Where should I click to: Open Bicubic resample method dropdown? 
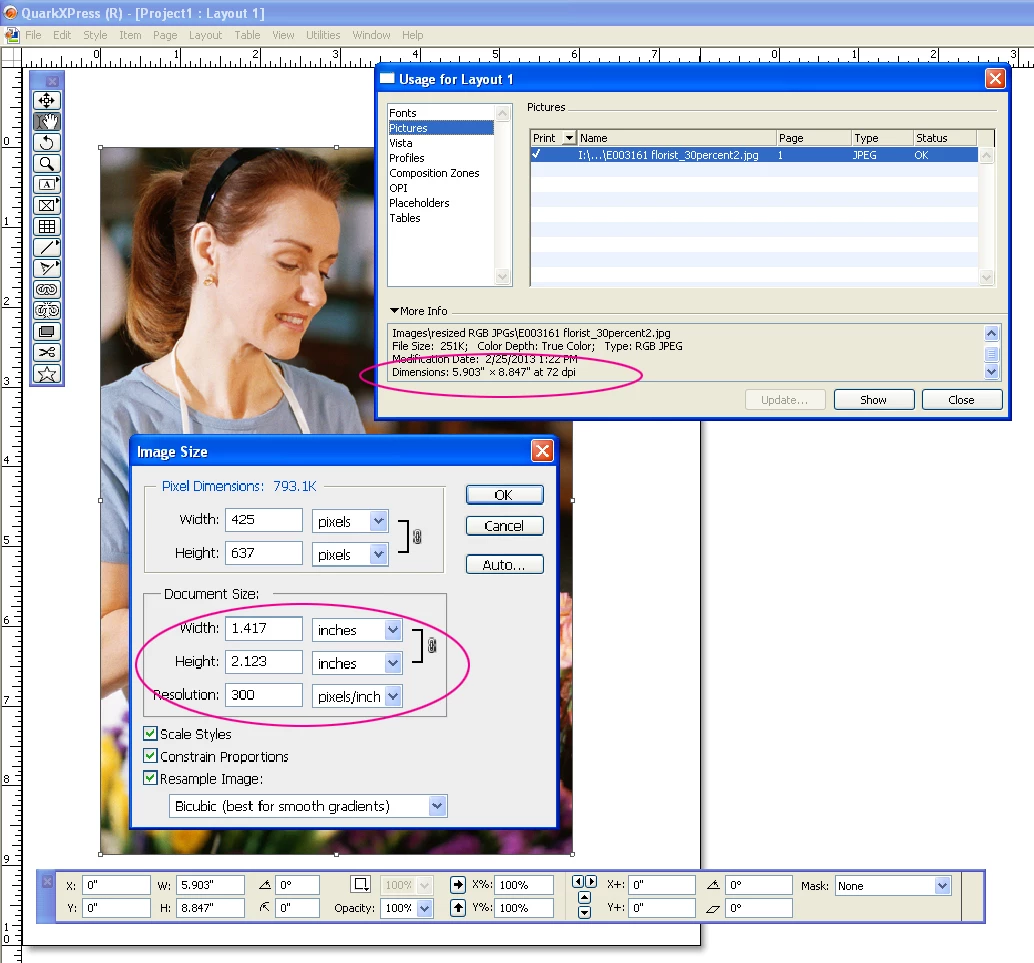coord(437,806)
